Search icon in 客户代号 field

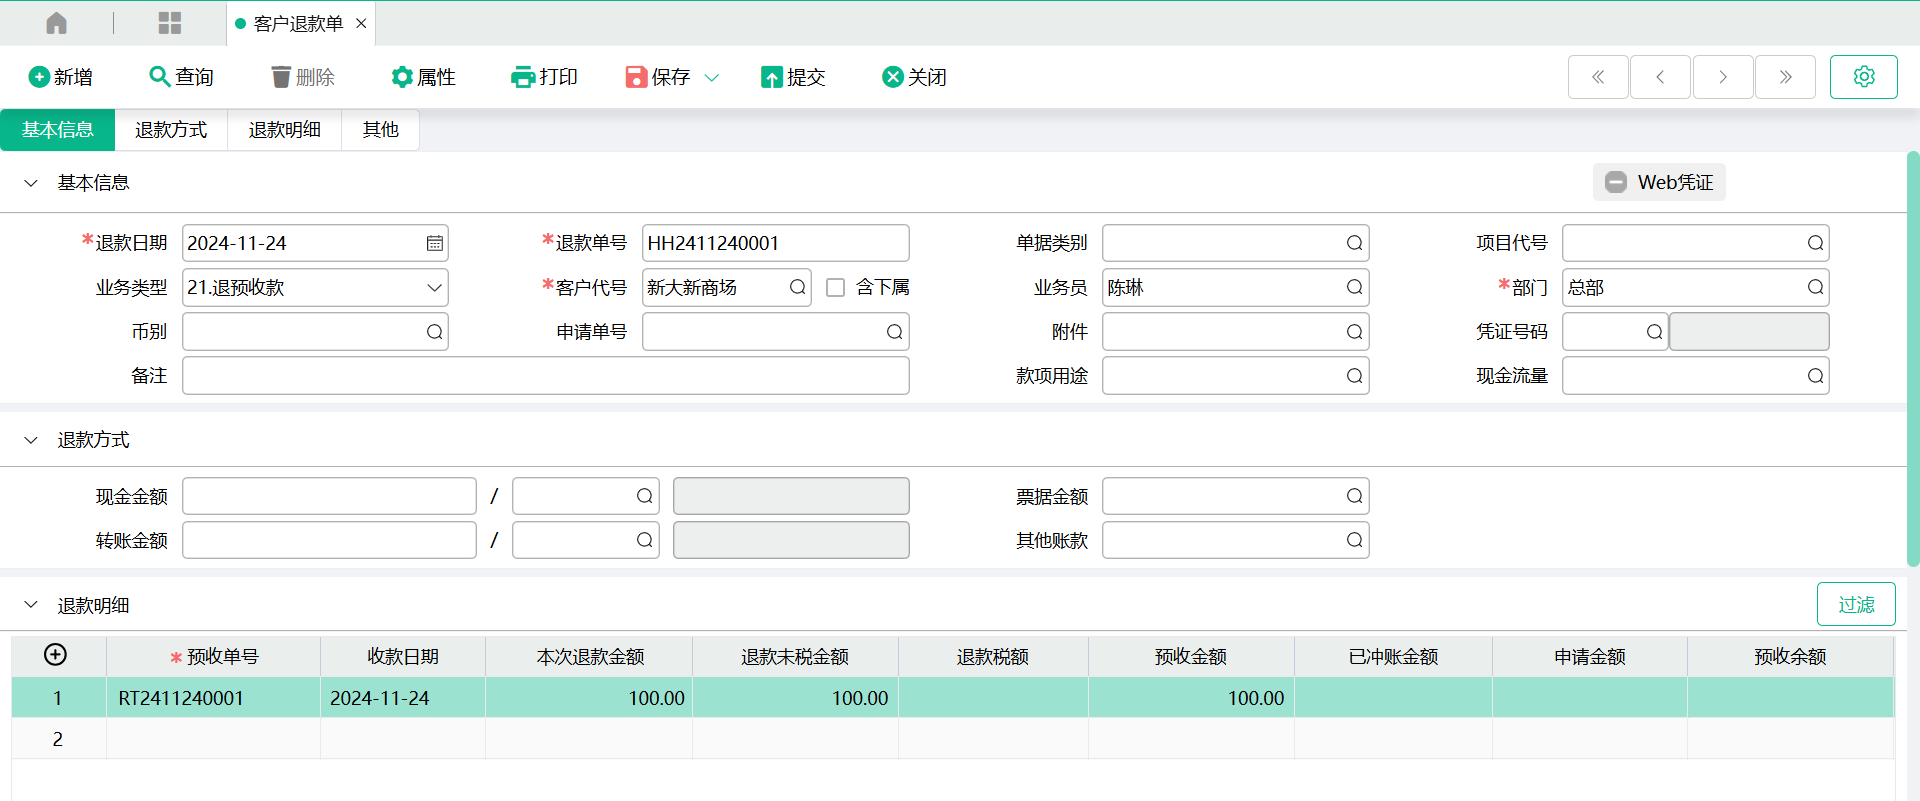(x=797, y=288)
